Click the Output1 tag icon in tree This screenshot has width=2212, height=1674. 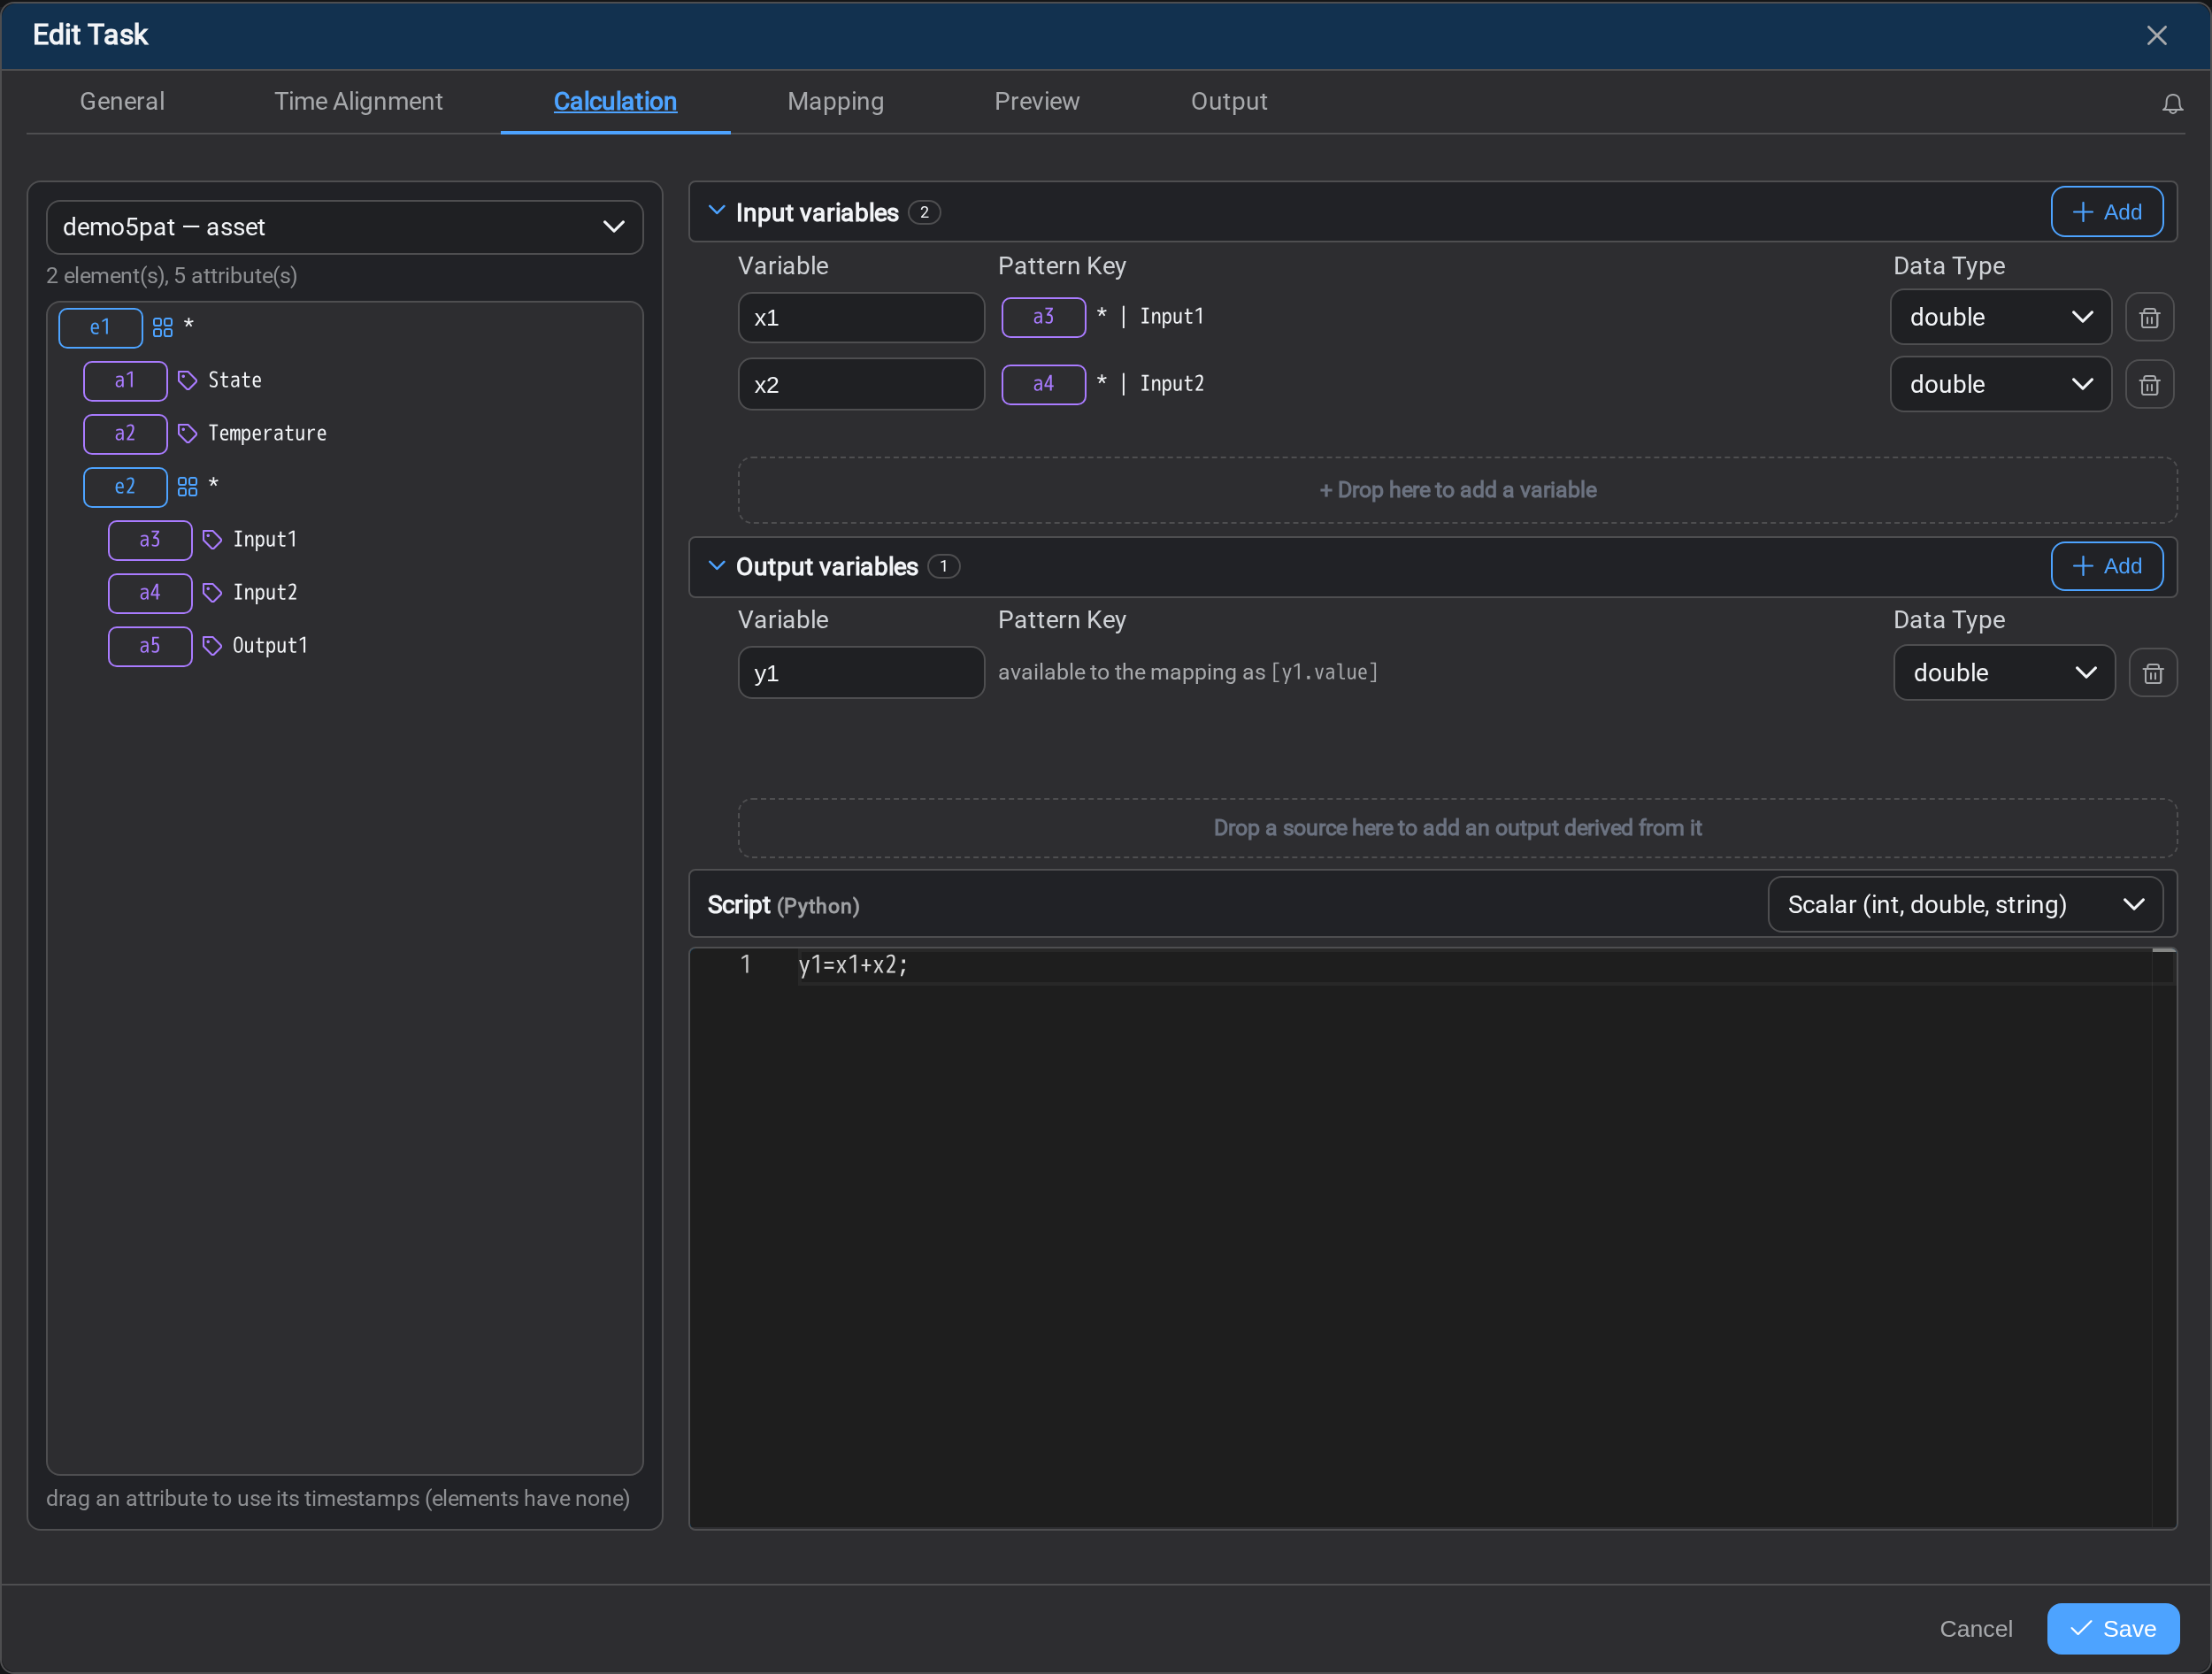[212, 646]
